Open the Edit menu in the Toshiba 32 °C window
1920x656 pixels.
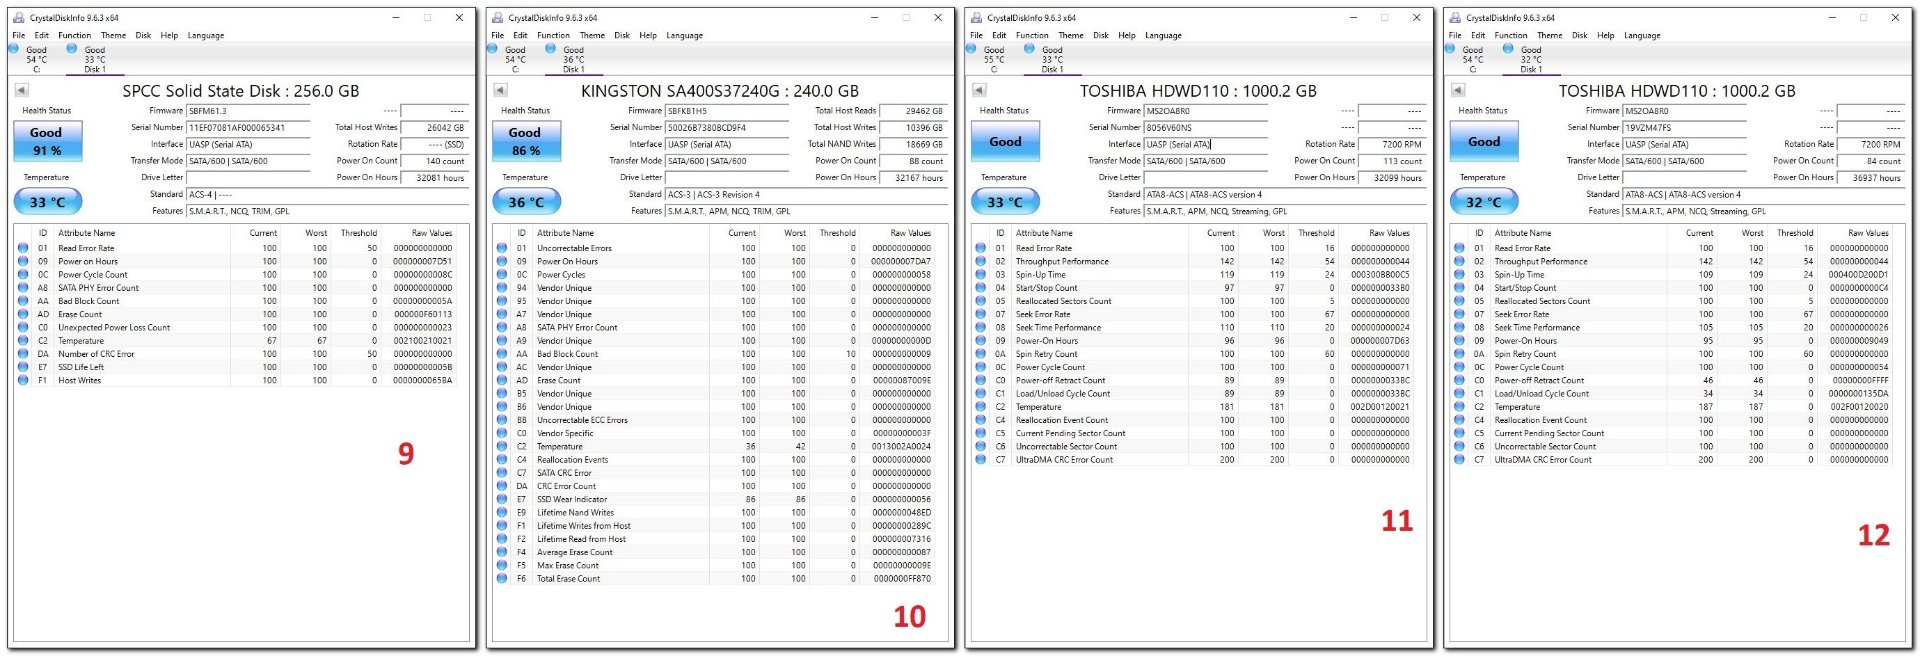tap(1478, 35)
